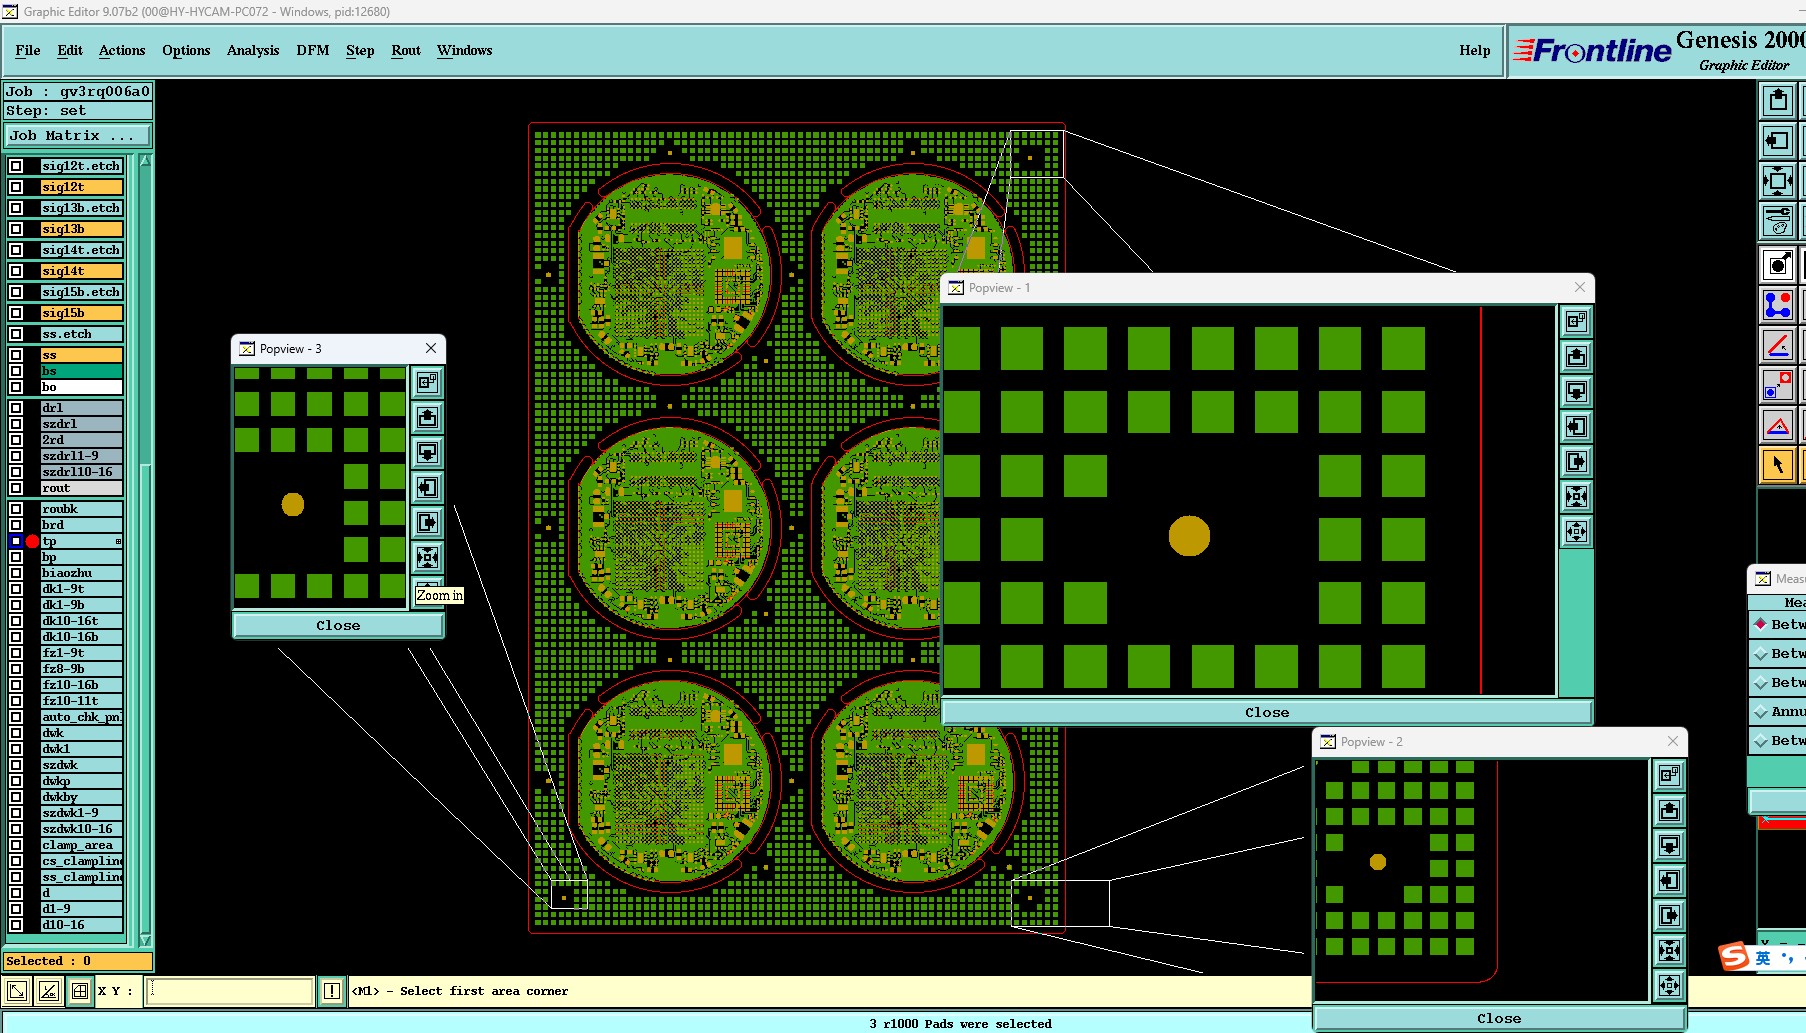Select the red triangle tool icon

click(x=1777, y=426)
